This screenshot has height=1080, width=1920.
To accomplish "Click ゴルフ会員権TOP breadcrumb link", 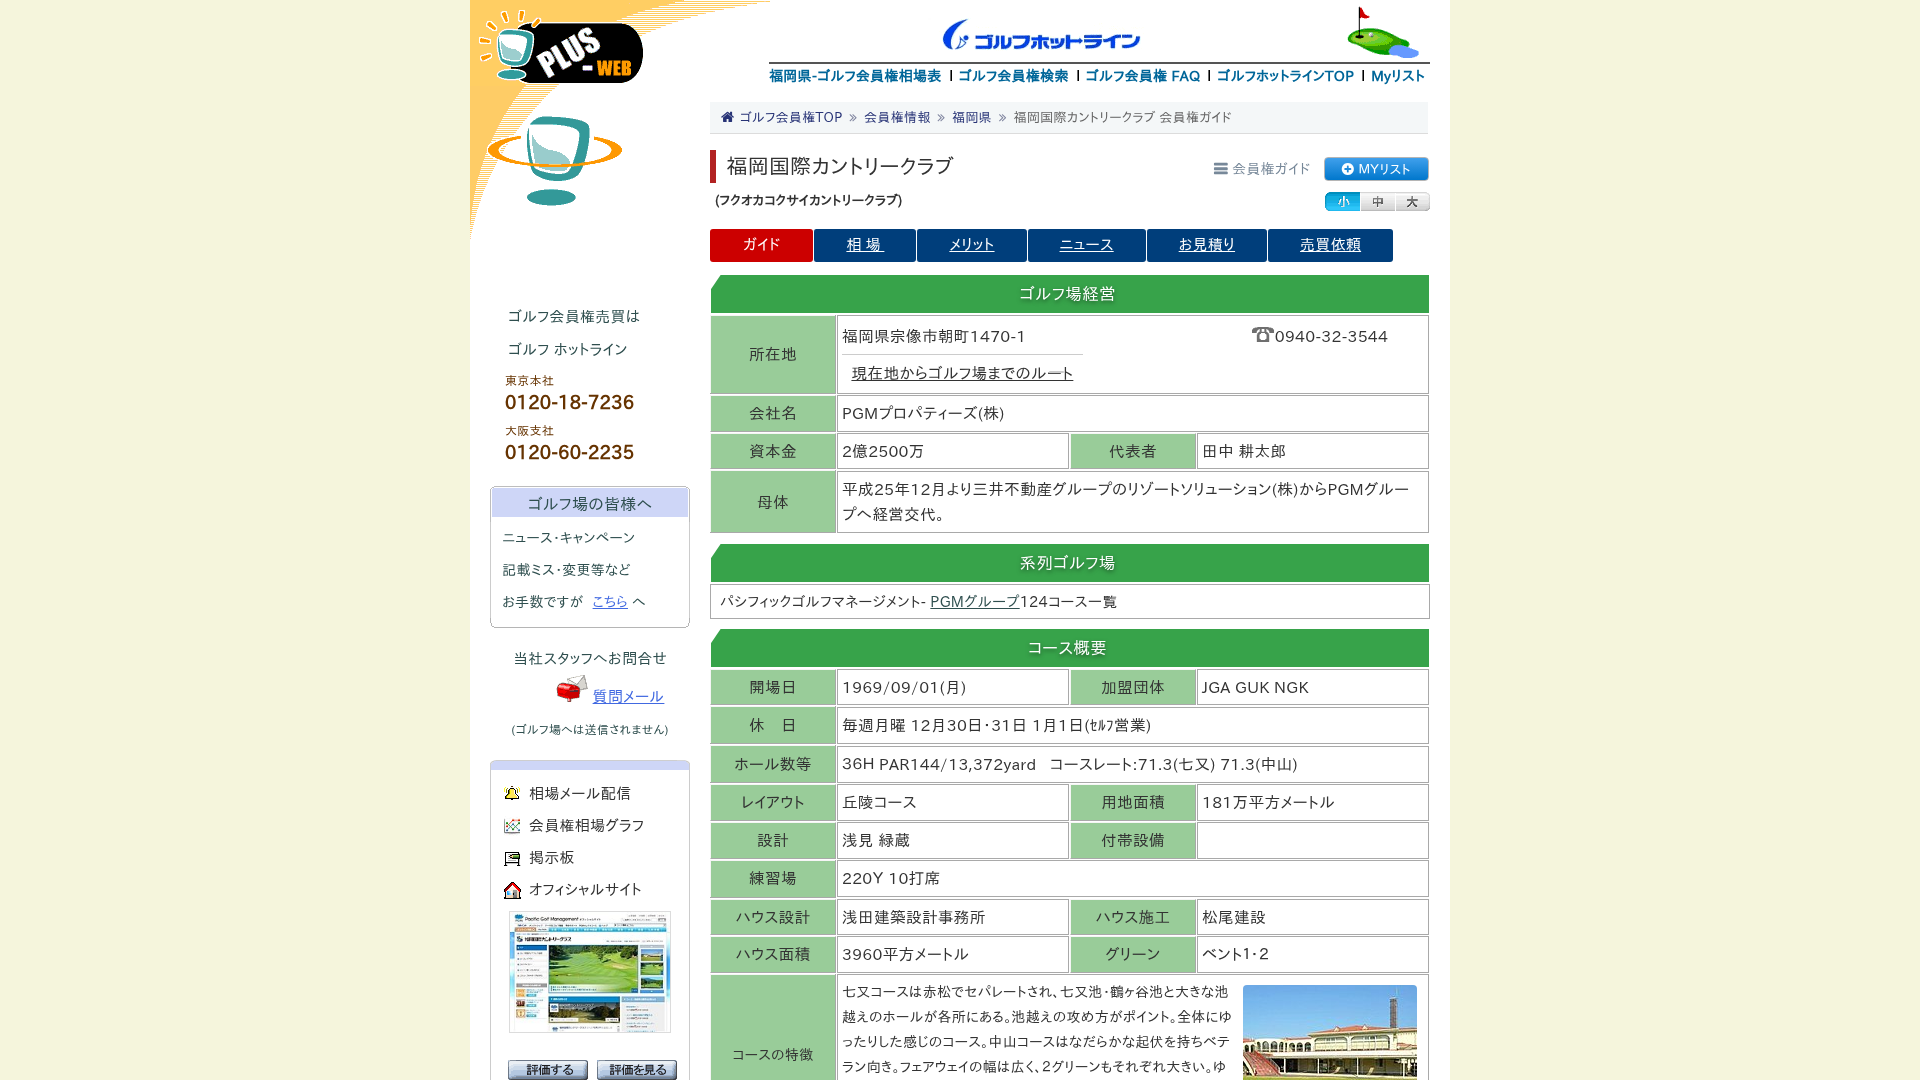I will pos(790,117).
